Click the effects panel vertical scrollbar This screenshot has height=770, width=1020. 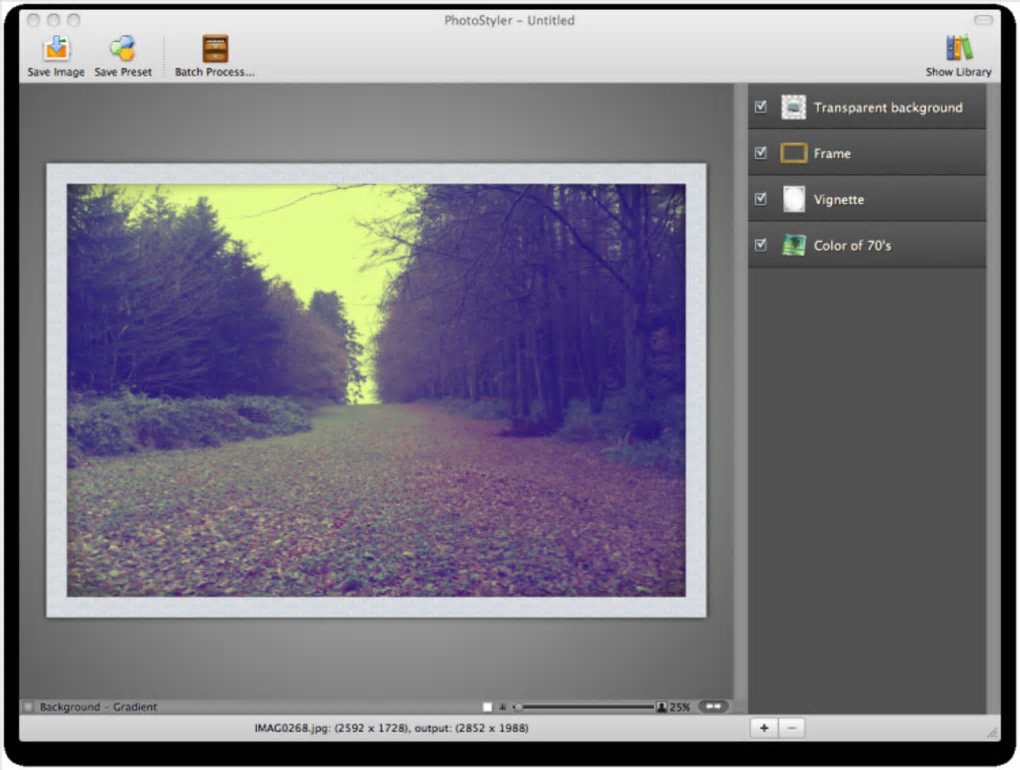993,398
